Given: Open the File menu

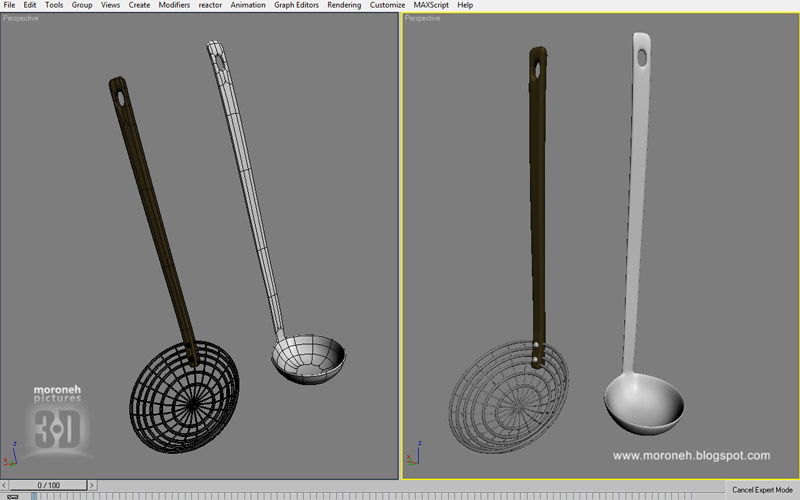Looking at the screenshot, I should pos(9,5).
